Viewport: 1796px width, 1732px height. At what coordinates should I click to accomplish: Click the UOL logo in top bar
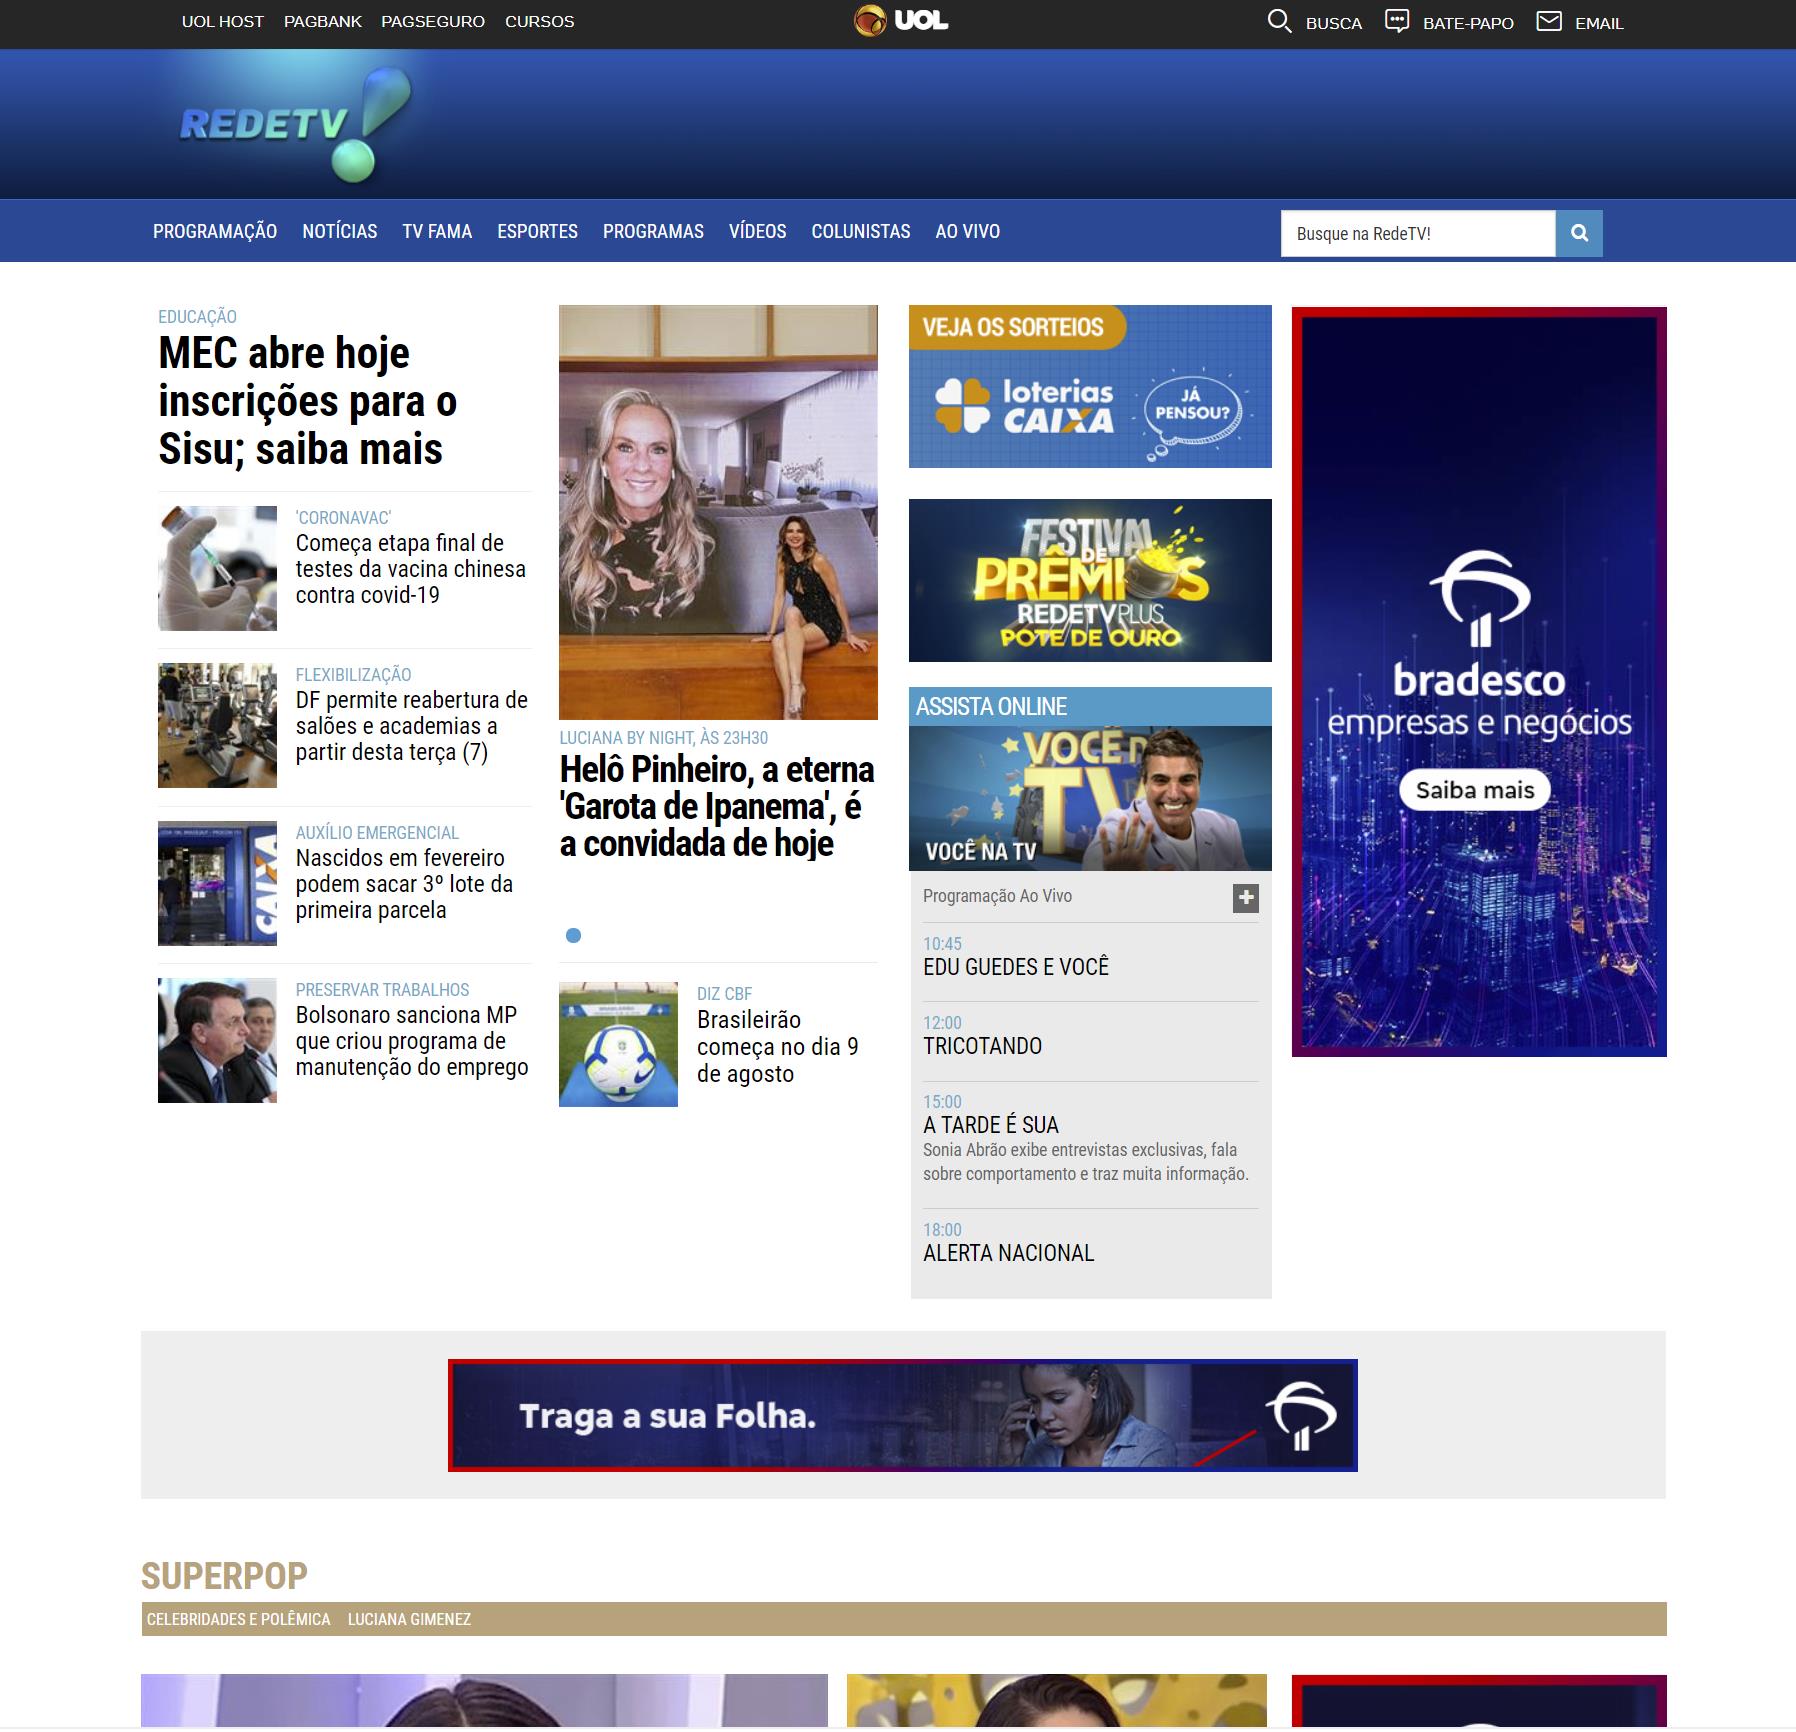tap(901, 21)
